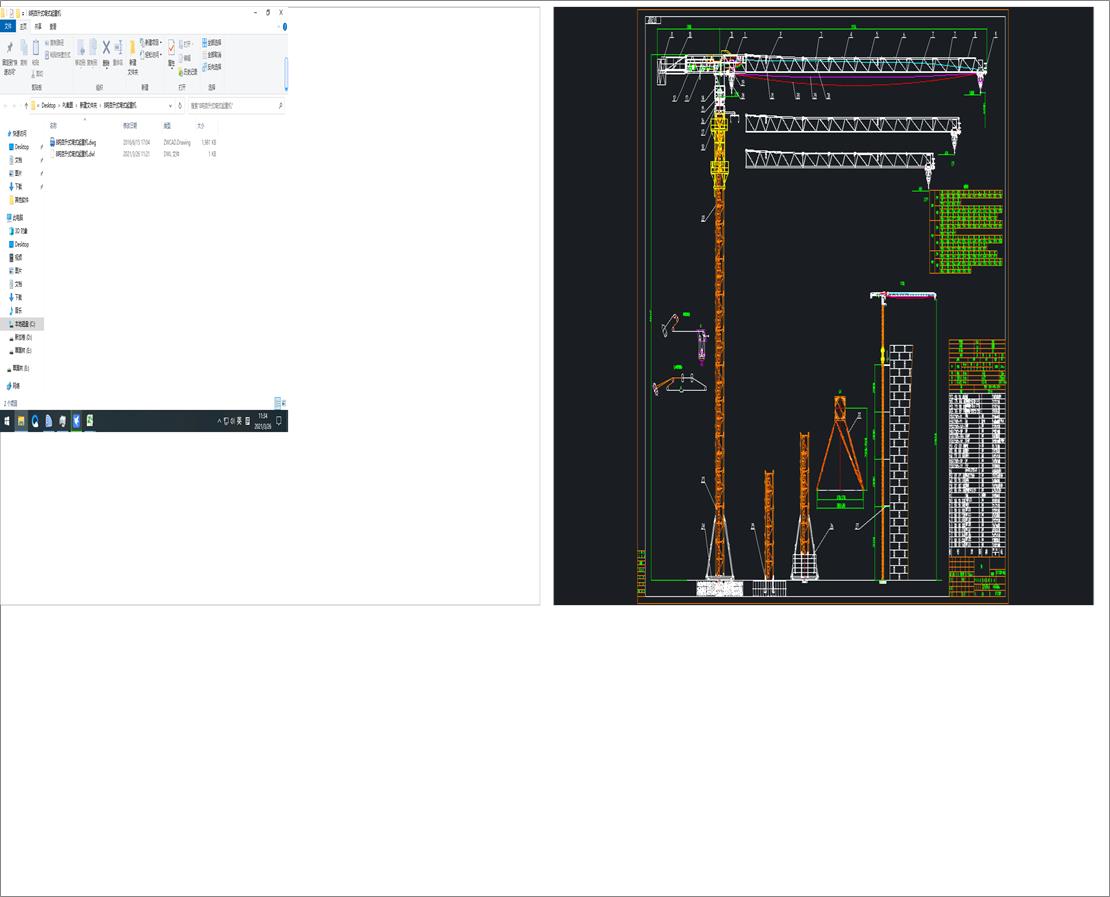Click the Rename ribbon icon
This screenshot has width=1110, height=897.
[118, 47]
